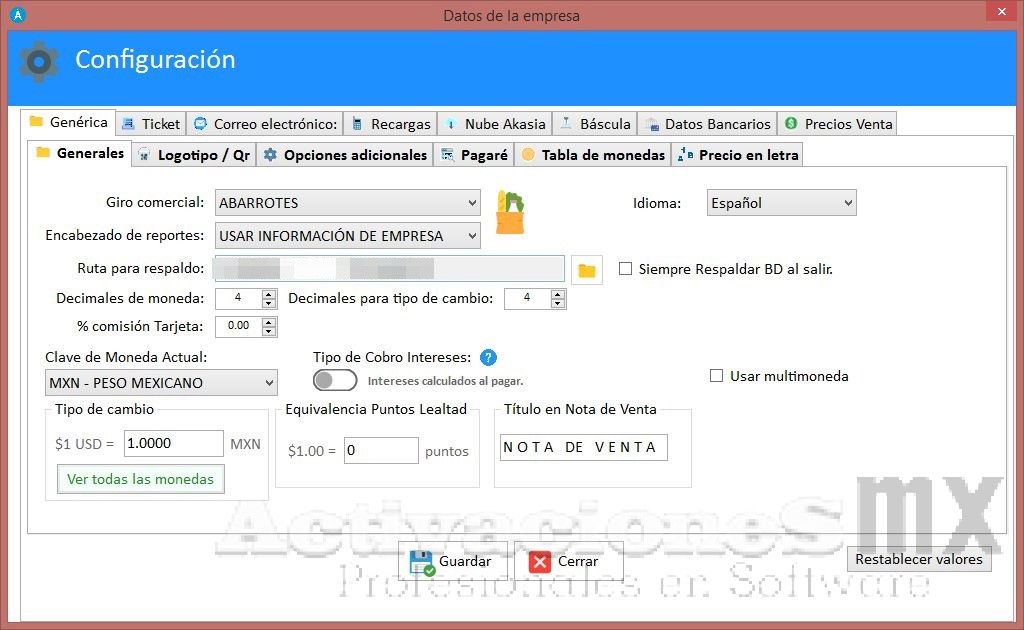Open the Logotipo / Qr sub-tab
This screenshot has width=1024, height=630.
coord(194,155)
